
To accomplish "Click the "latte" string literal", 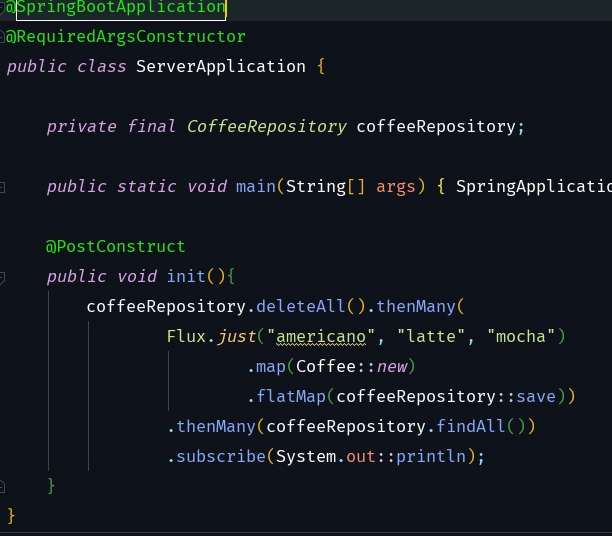I will point(431,337).
